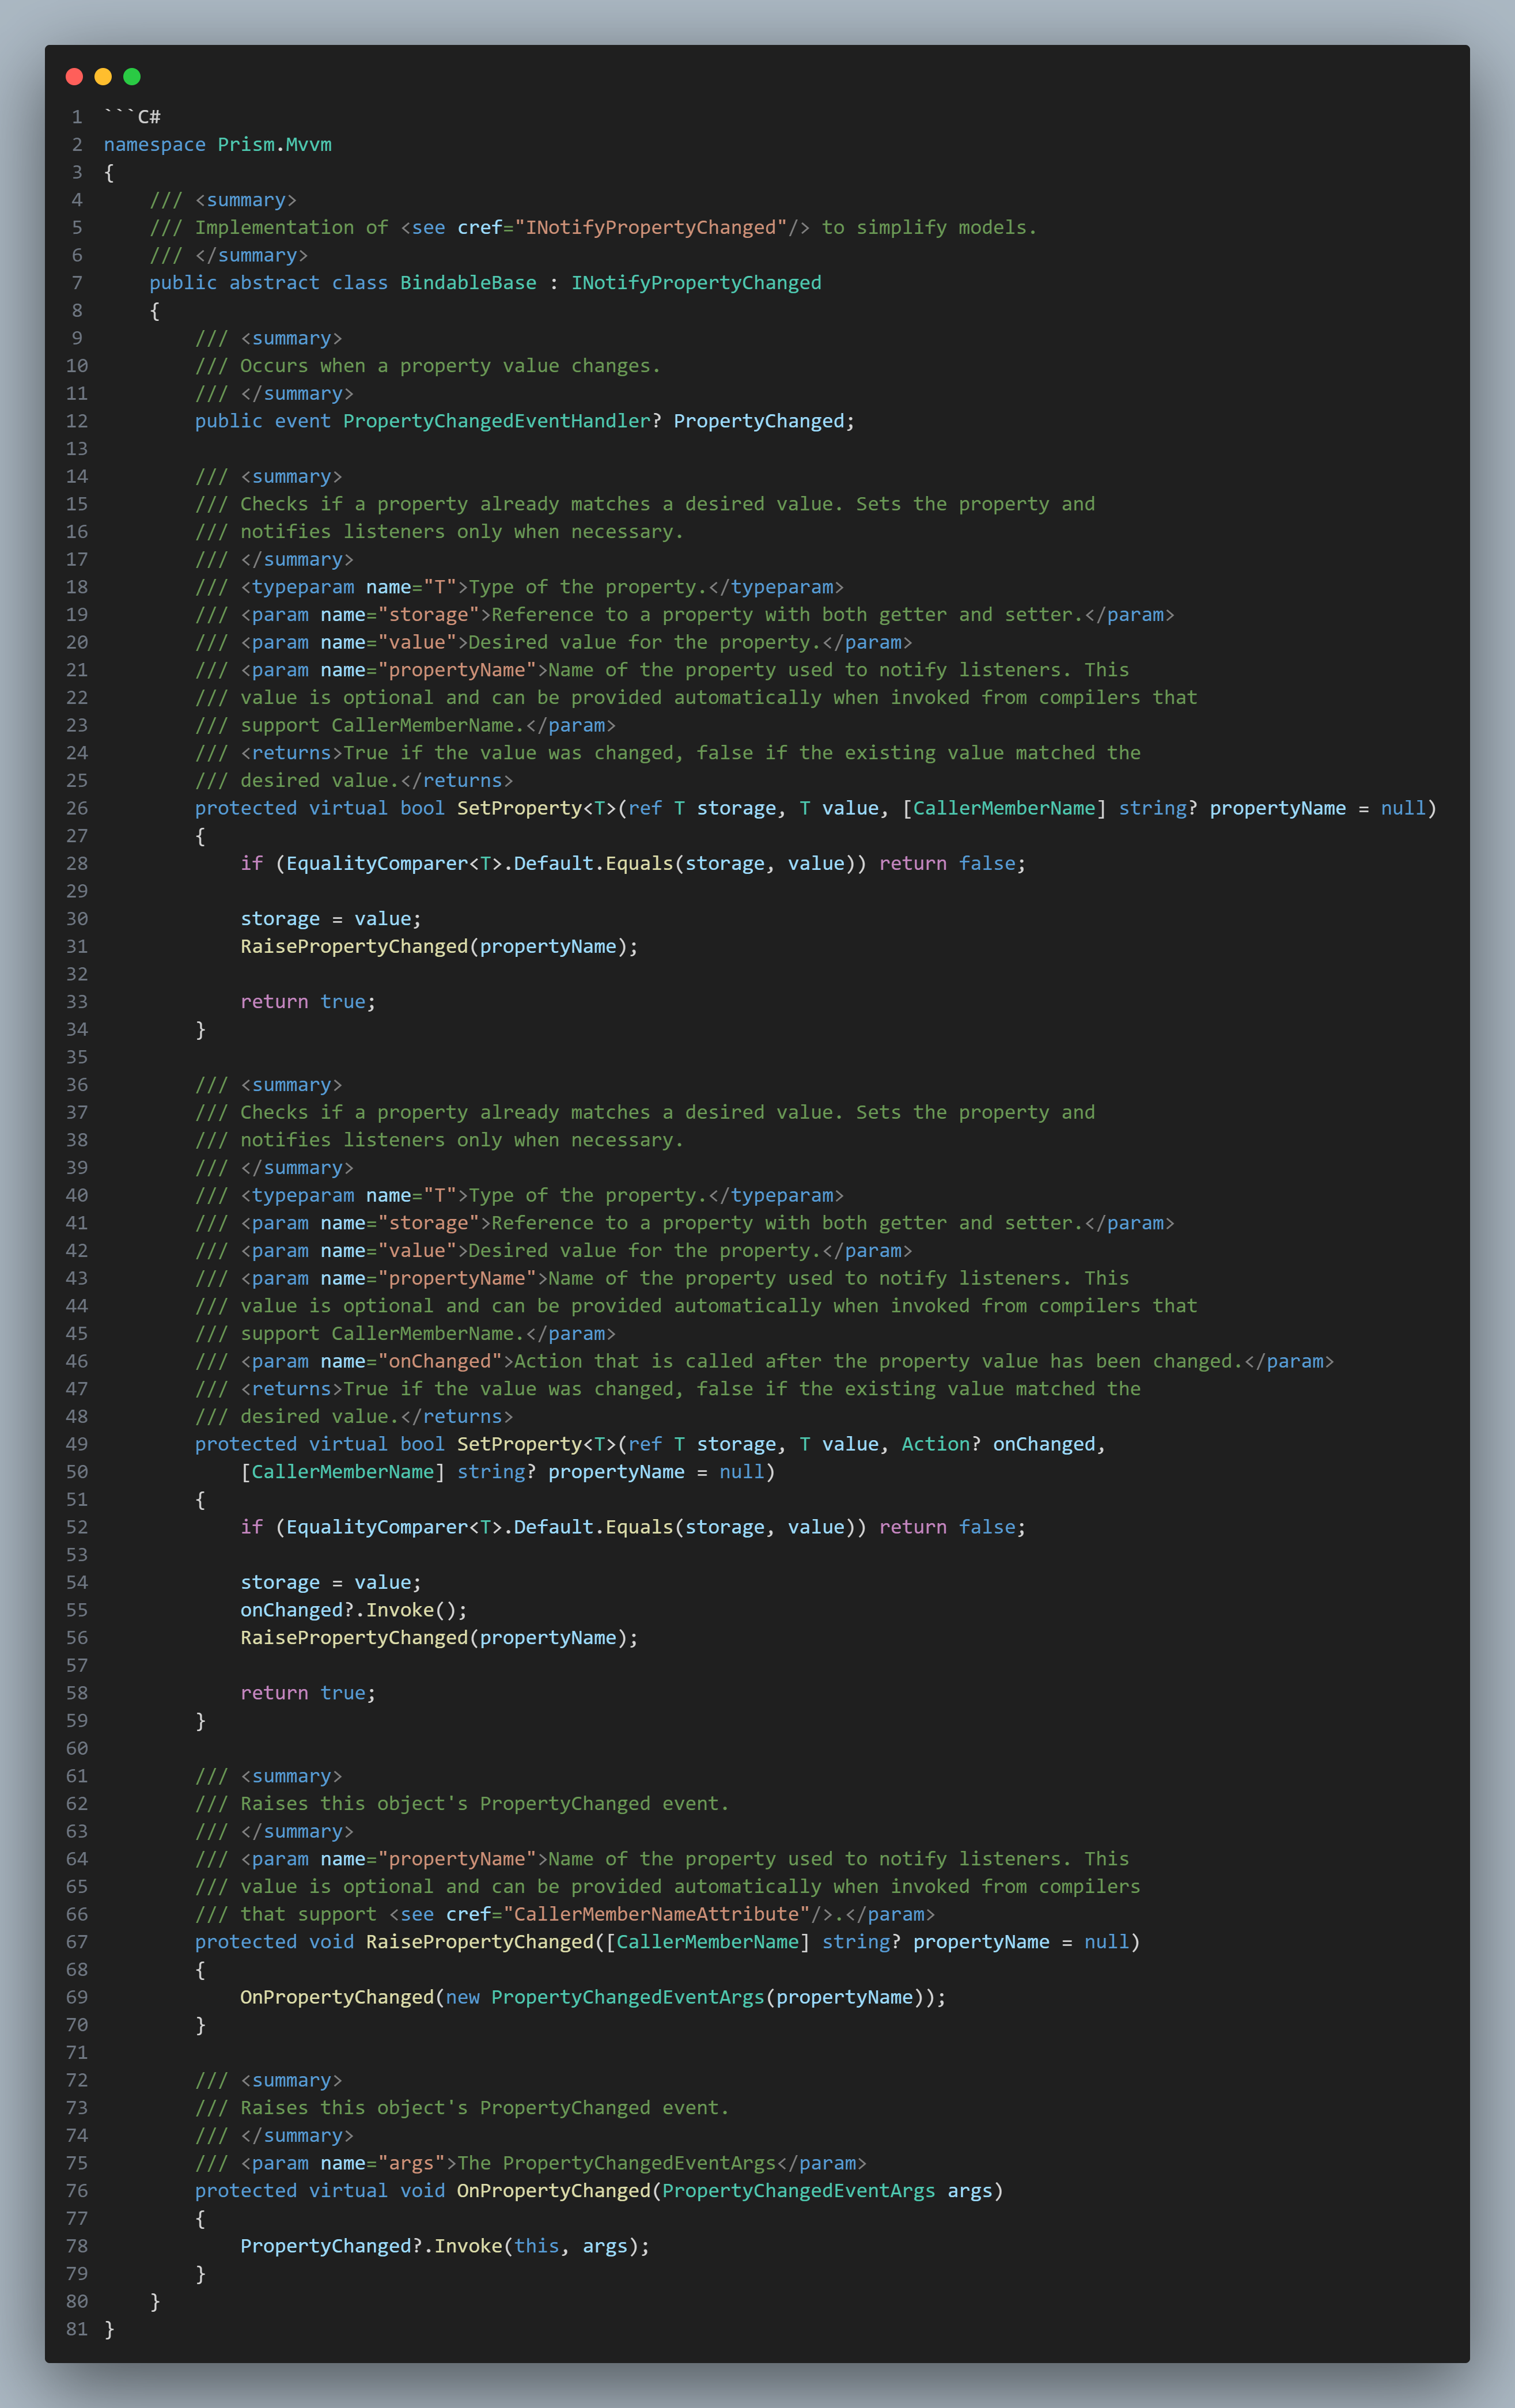Click line number 81 in the gutter

[77, 2329]
